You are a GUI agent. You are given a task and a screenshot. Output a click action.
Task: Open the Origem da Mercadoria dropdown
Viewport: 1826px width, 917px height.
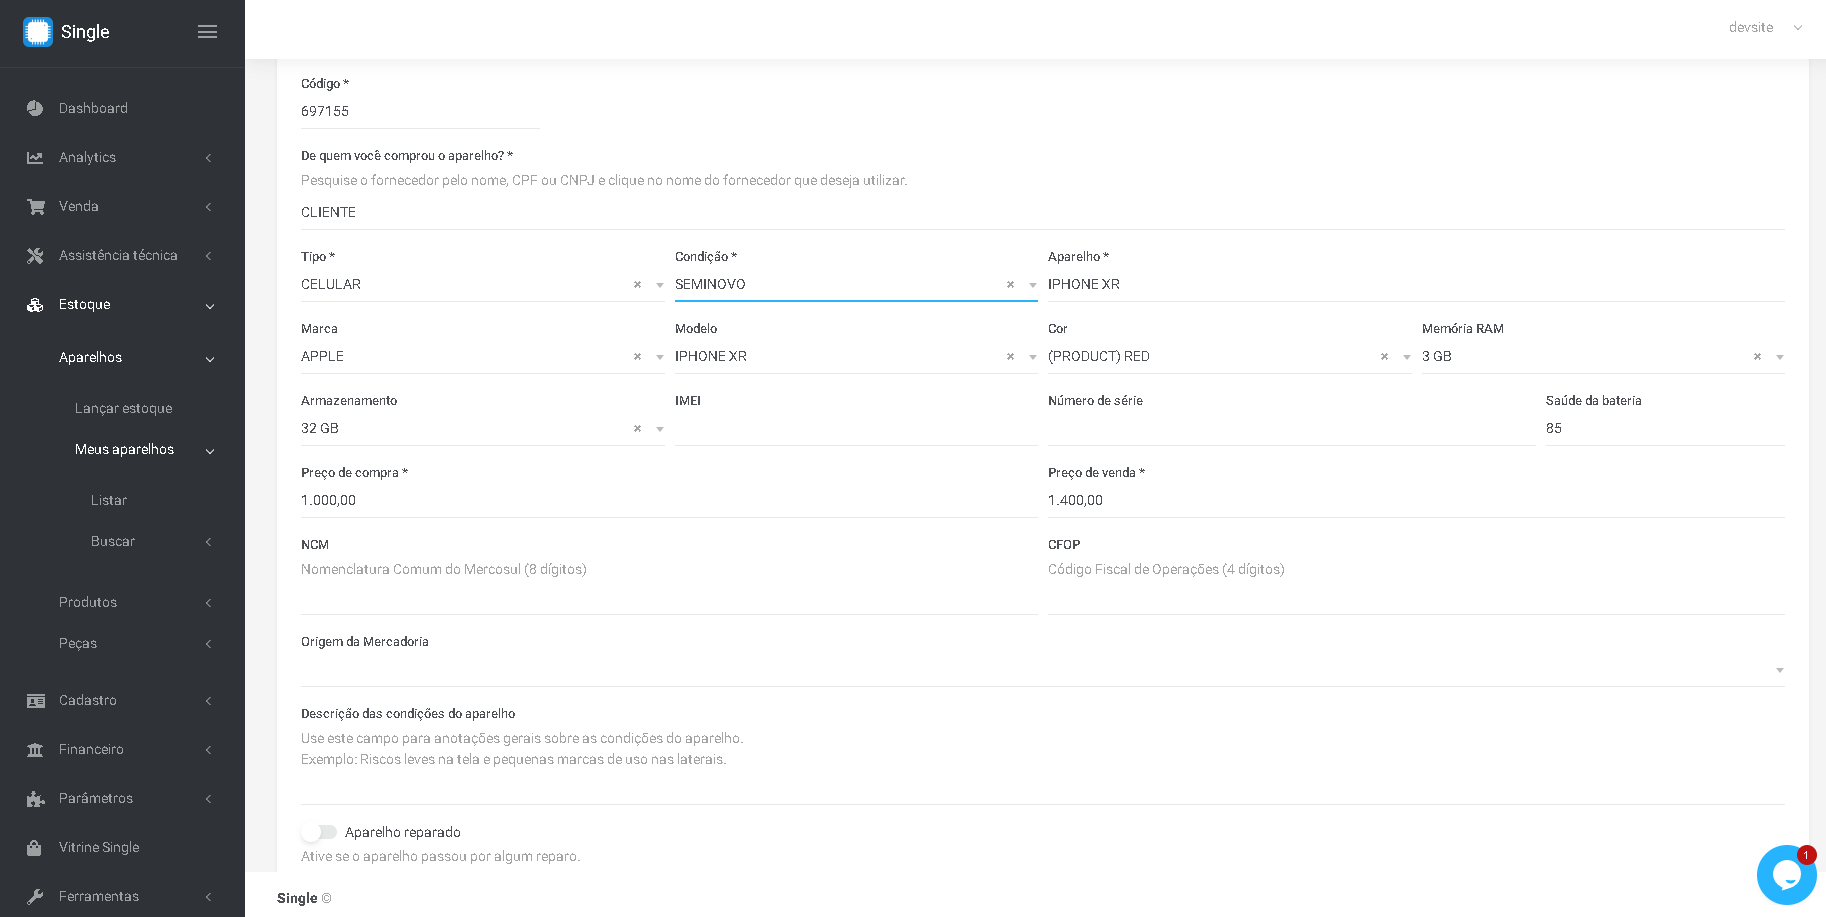coord(1043,670)
